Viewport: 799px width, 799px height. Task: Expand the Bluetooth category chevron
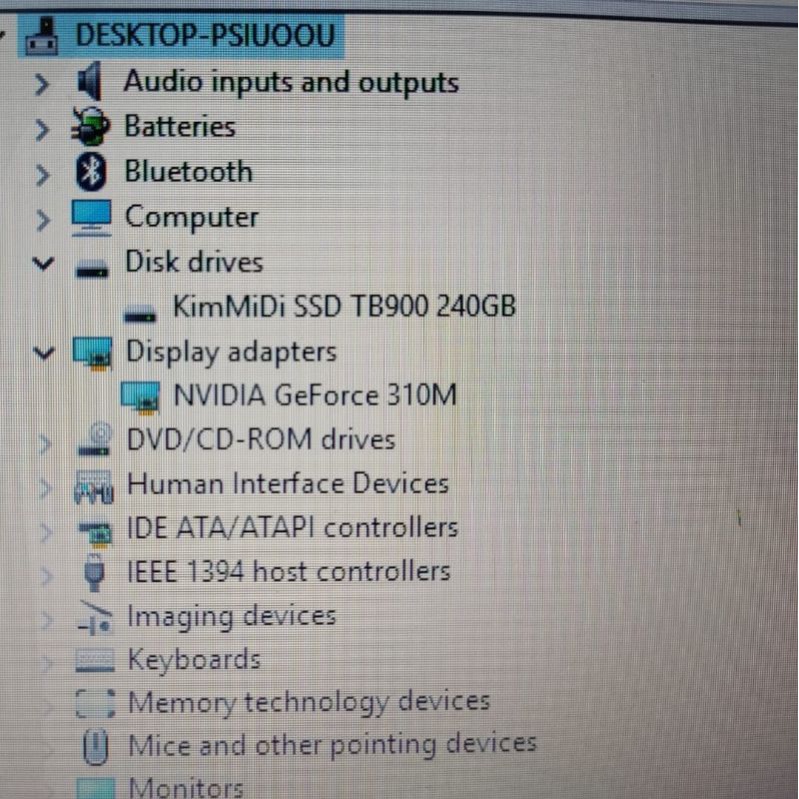click(x=43, y=175)
